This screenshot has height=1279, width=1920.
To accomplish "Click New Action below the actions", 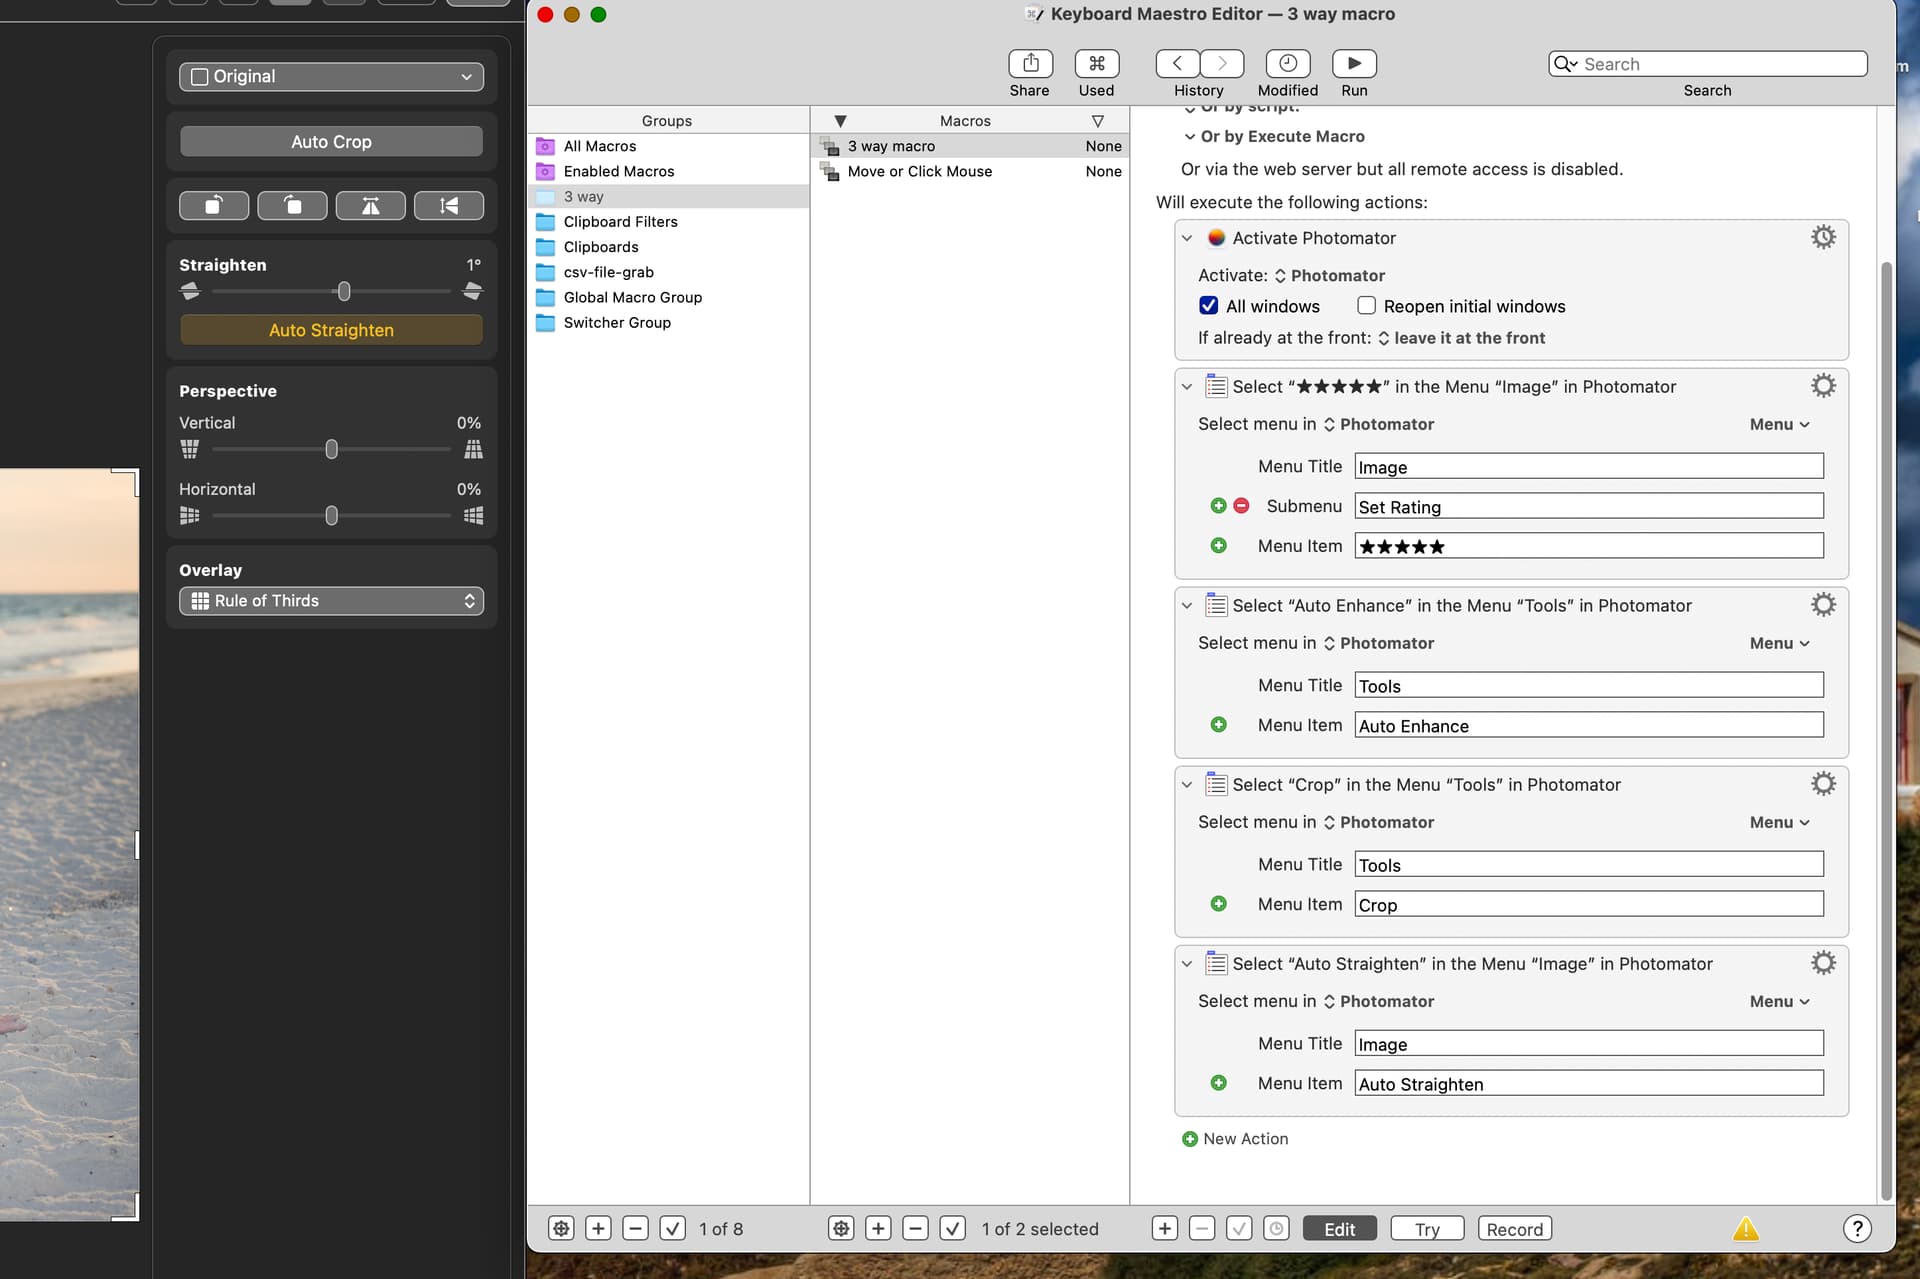I will pos(1235,1139).
